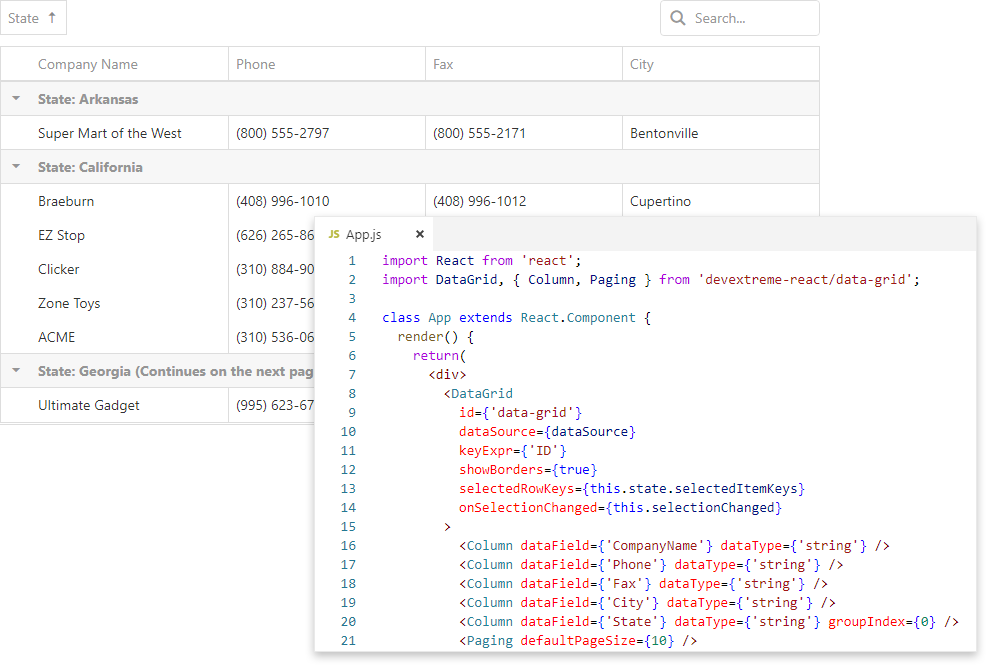Viewport: 1000px width, 670px height.
Task: Collapse the State: Arkansas group
Action: [x=16, y=99]
